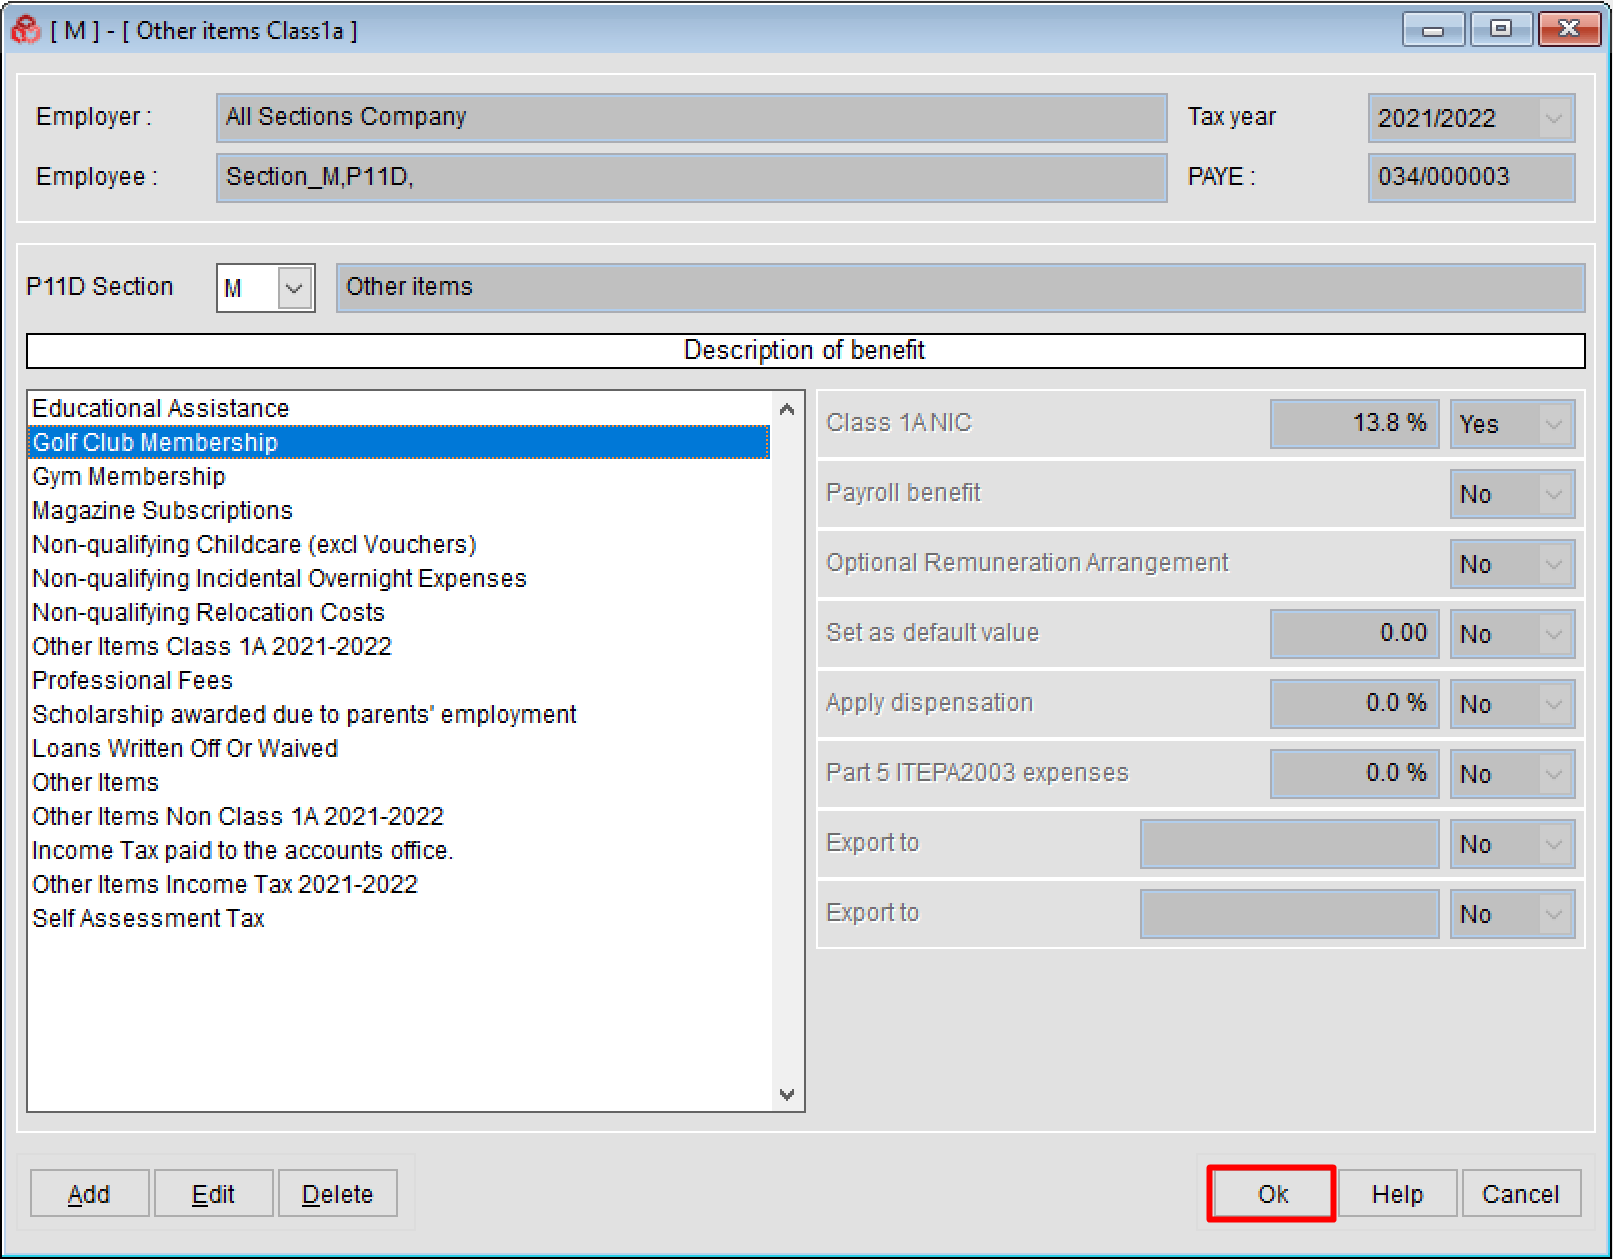Click the Help button
Screen dimensions: 1613x1259
coord(1396,1193)
